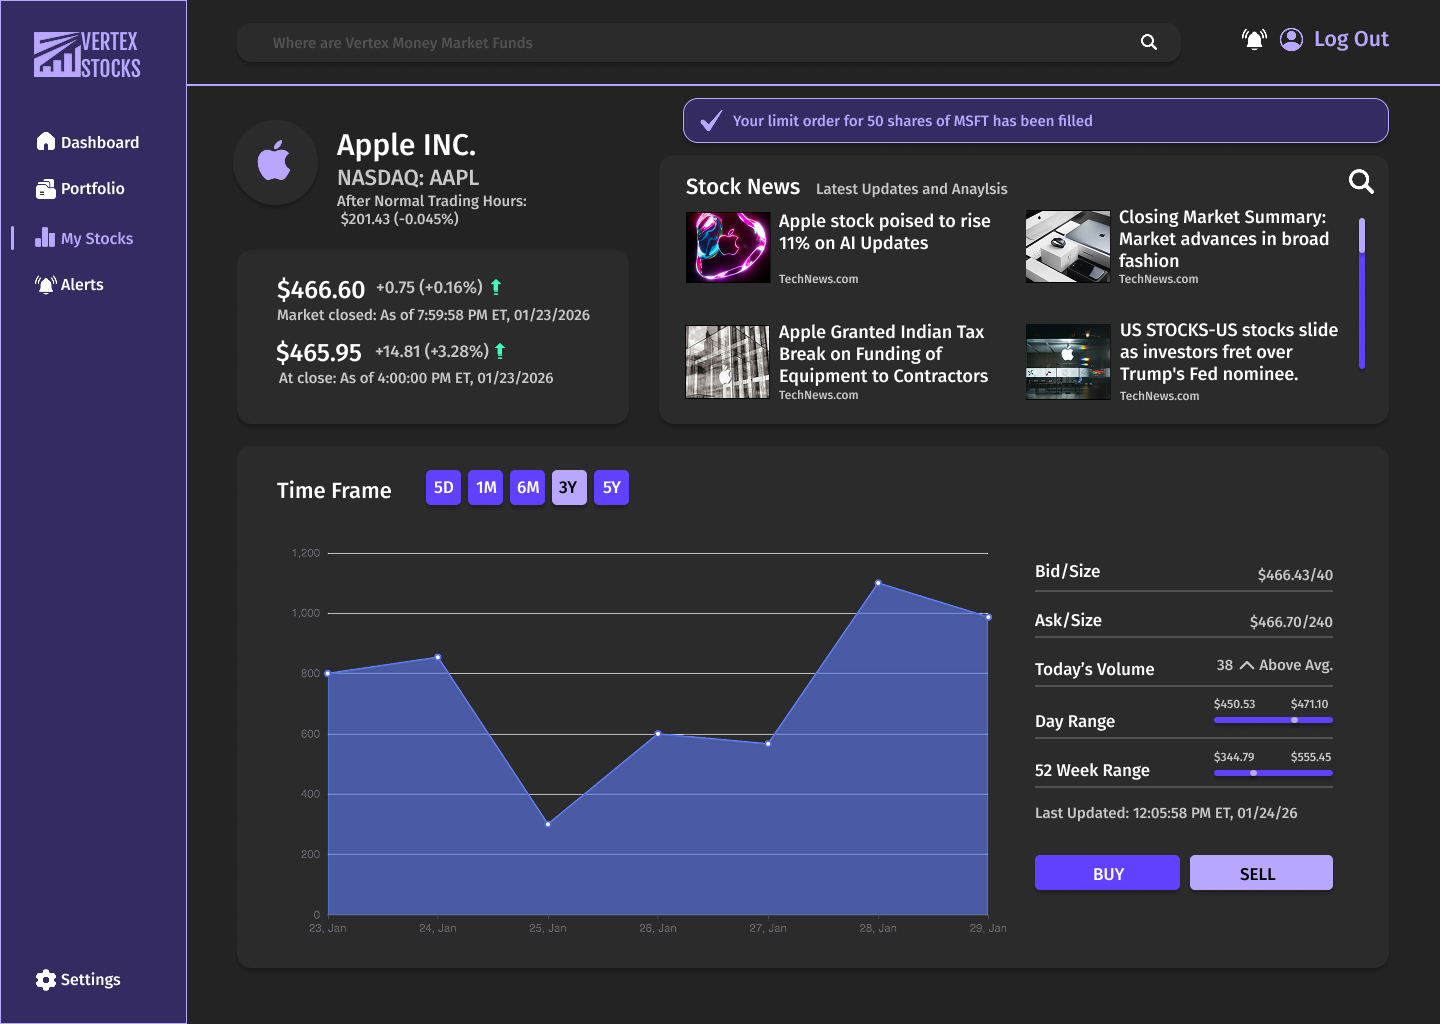Viewport: 1440px width, 1024px height.
Task: Click the BUY button
Action: [1108, 873]
